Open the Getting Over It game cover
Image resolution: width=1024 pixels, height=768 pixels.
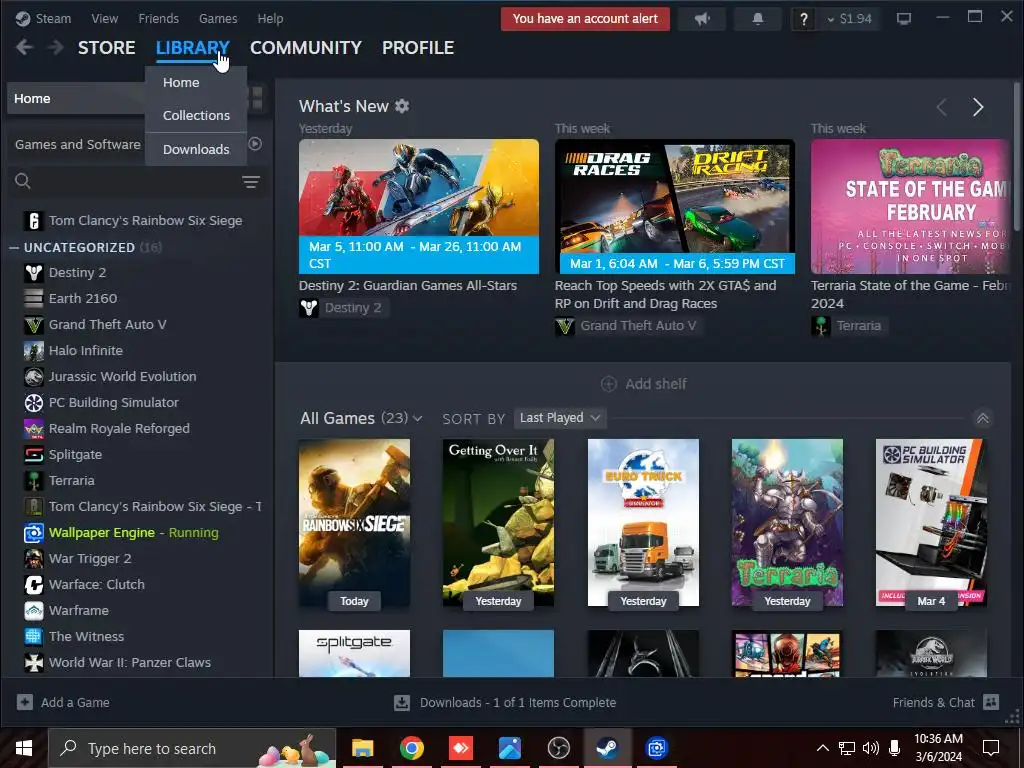(x=498, y=522)
